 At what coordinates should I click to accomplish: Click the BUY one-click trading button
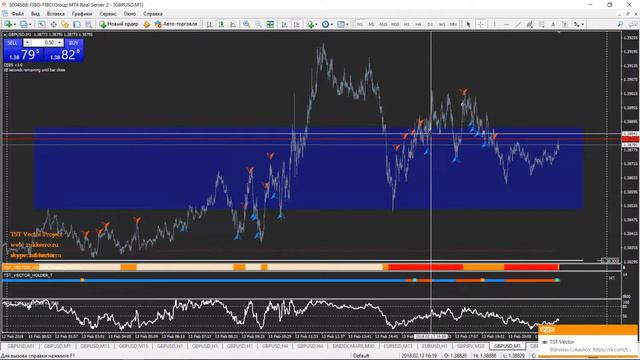point(73,43)
